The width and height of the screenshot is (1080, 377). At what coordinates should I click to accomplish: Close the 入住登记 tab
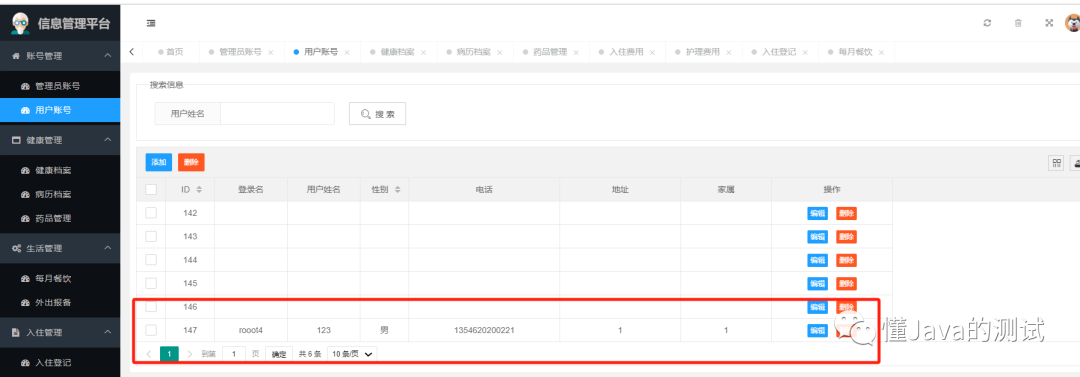pos(805,52)
